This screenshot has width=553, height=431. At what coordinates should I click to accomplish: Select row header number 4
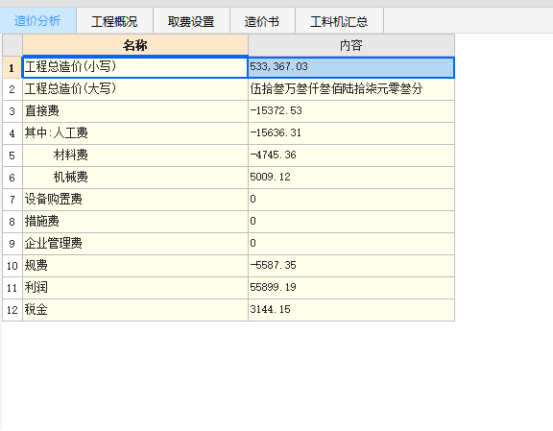12,133
